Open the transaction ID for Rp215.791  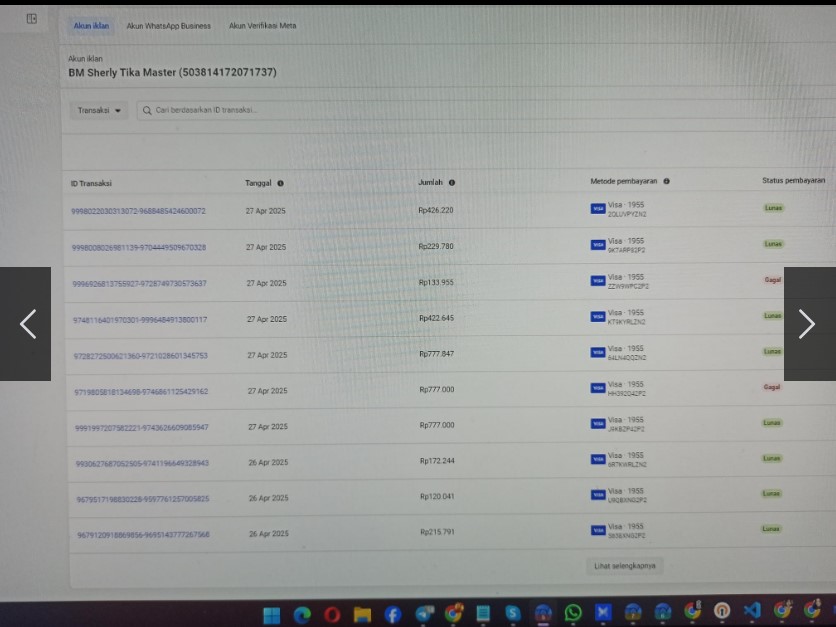(143, 534)
